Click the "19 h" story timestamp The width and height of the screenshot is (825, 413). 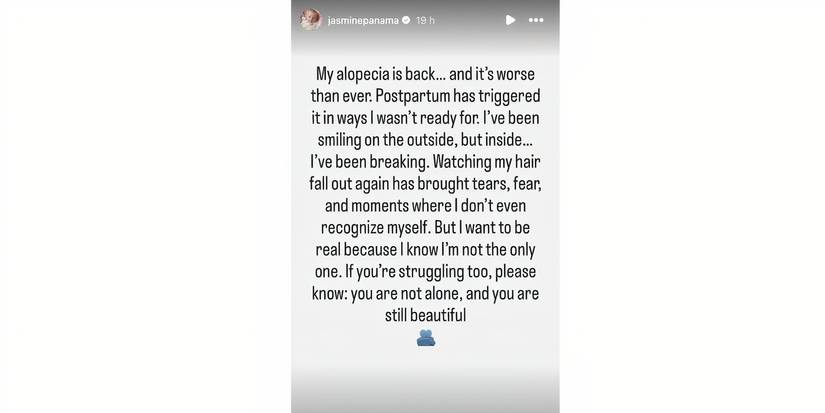425,20
